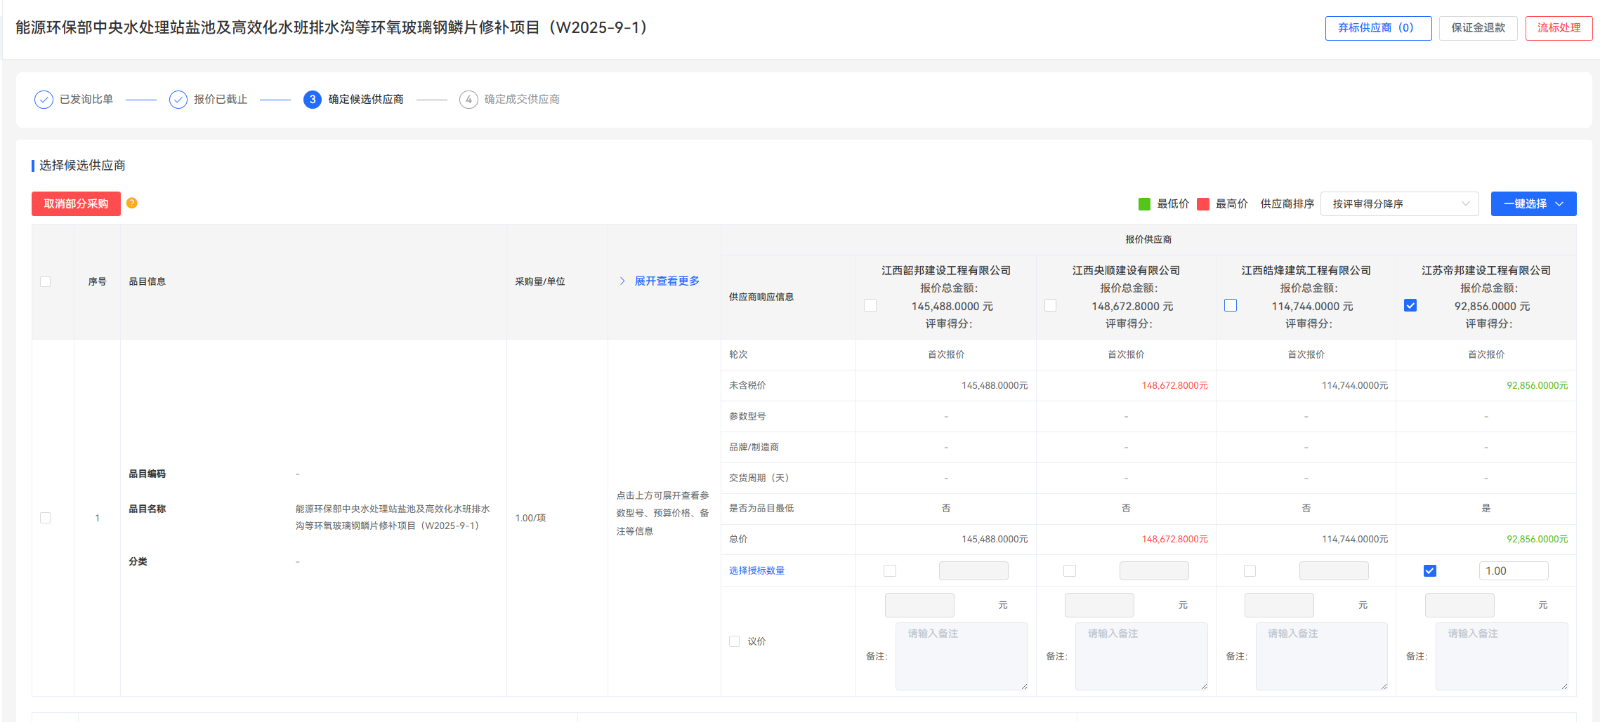
Task: Click the red 最高价 legend swatch
Action: 1203,204
